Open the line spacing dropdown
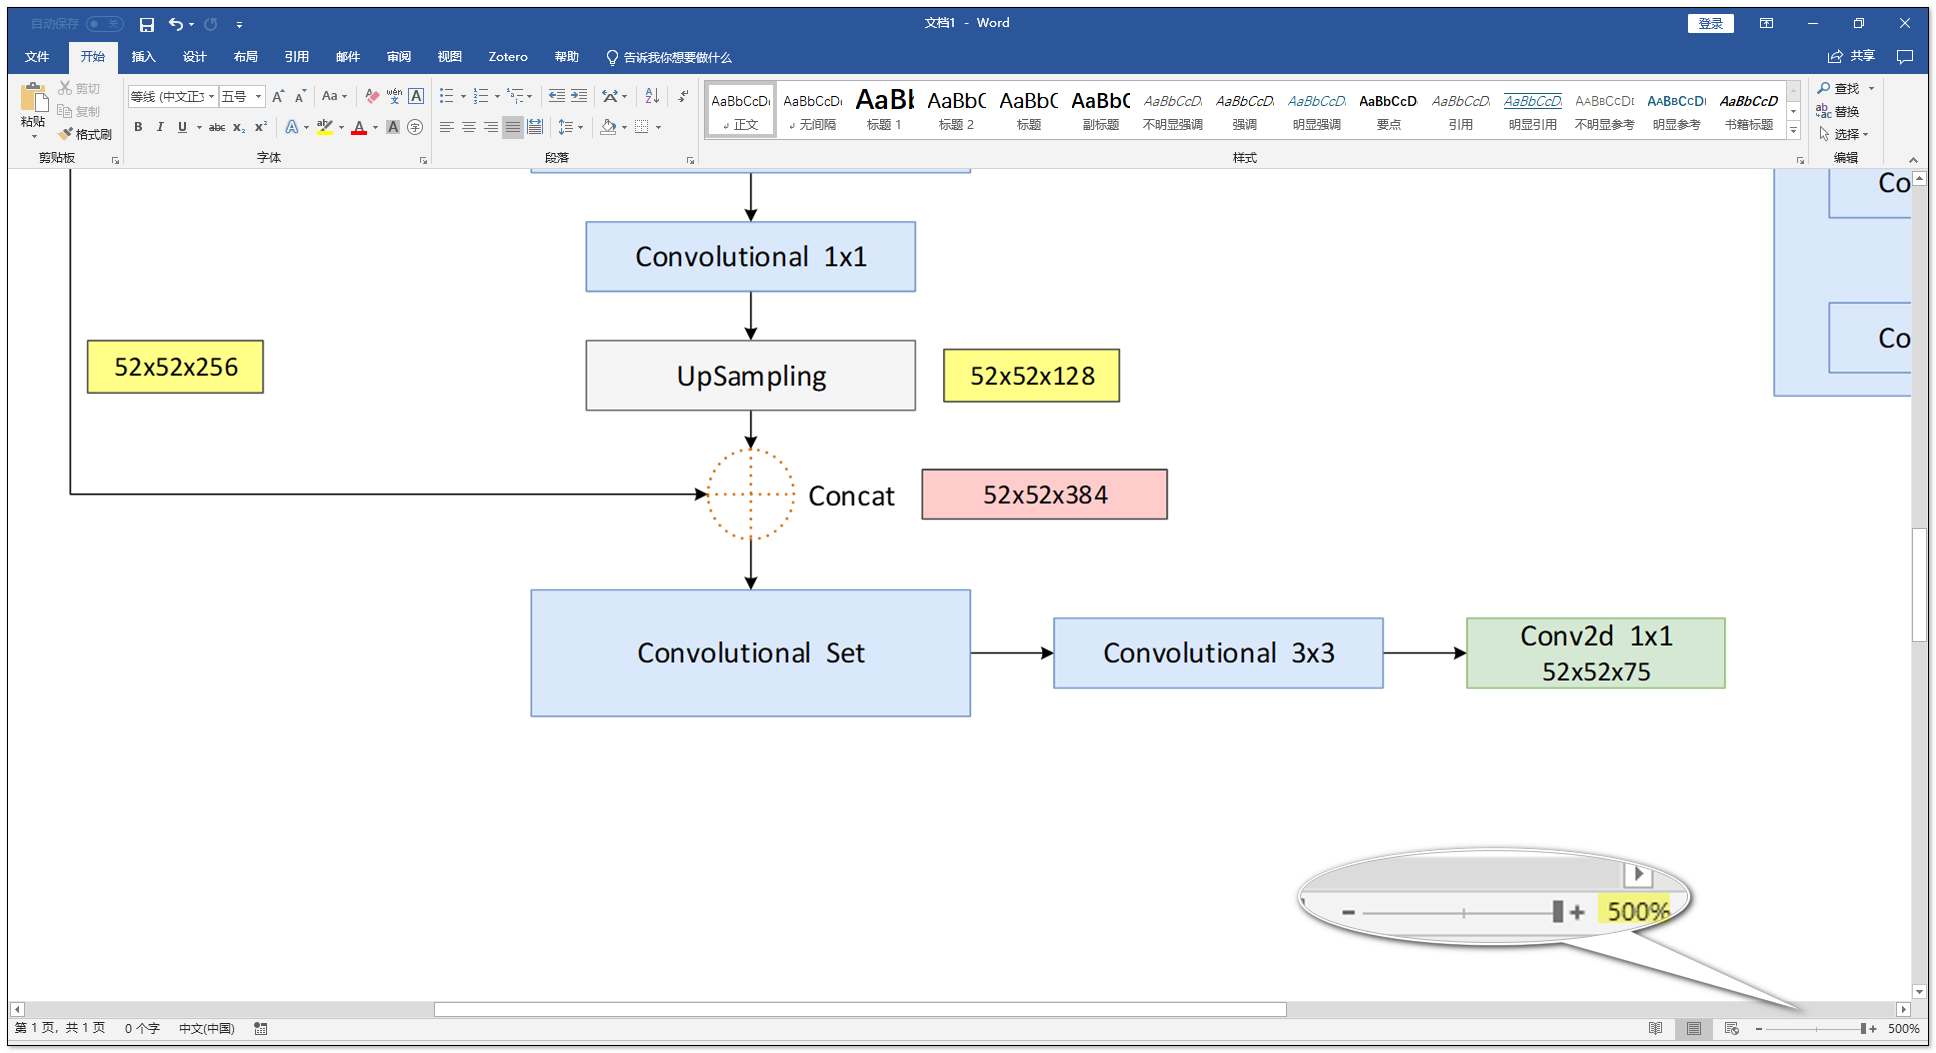 [x=570, y=127]
